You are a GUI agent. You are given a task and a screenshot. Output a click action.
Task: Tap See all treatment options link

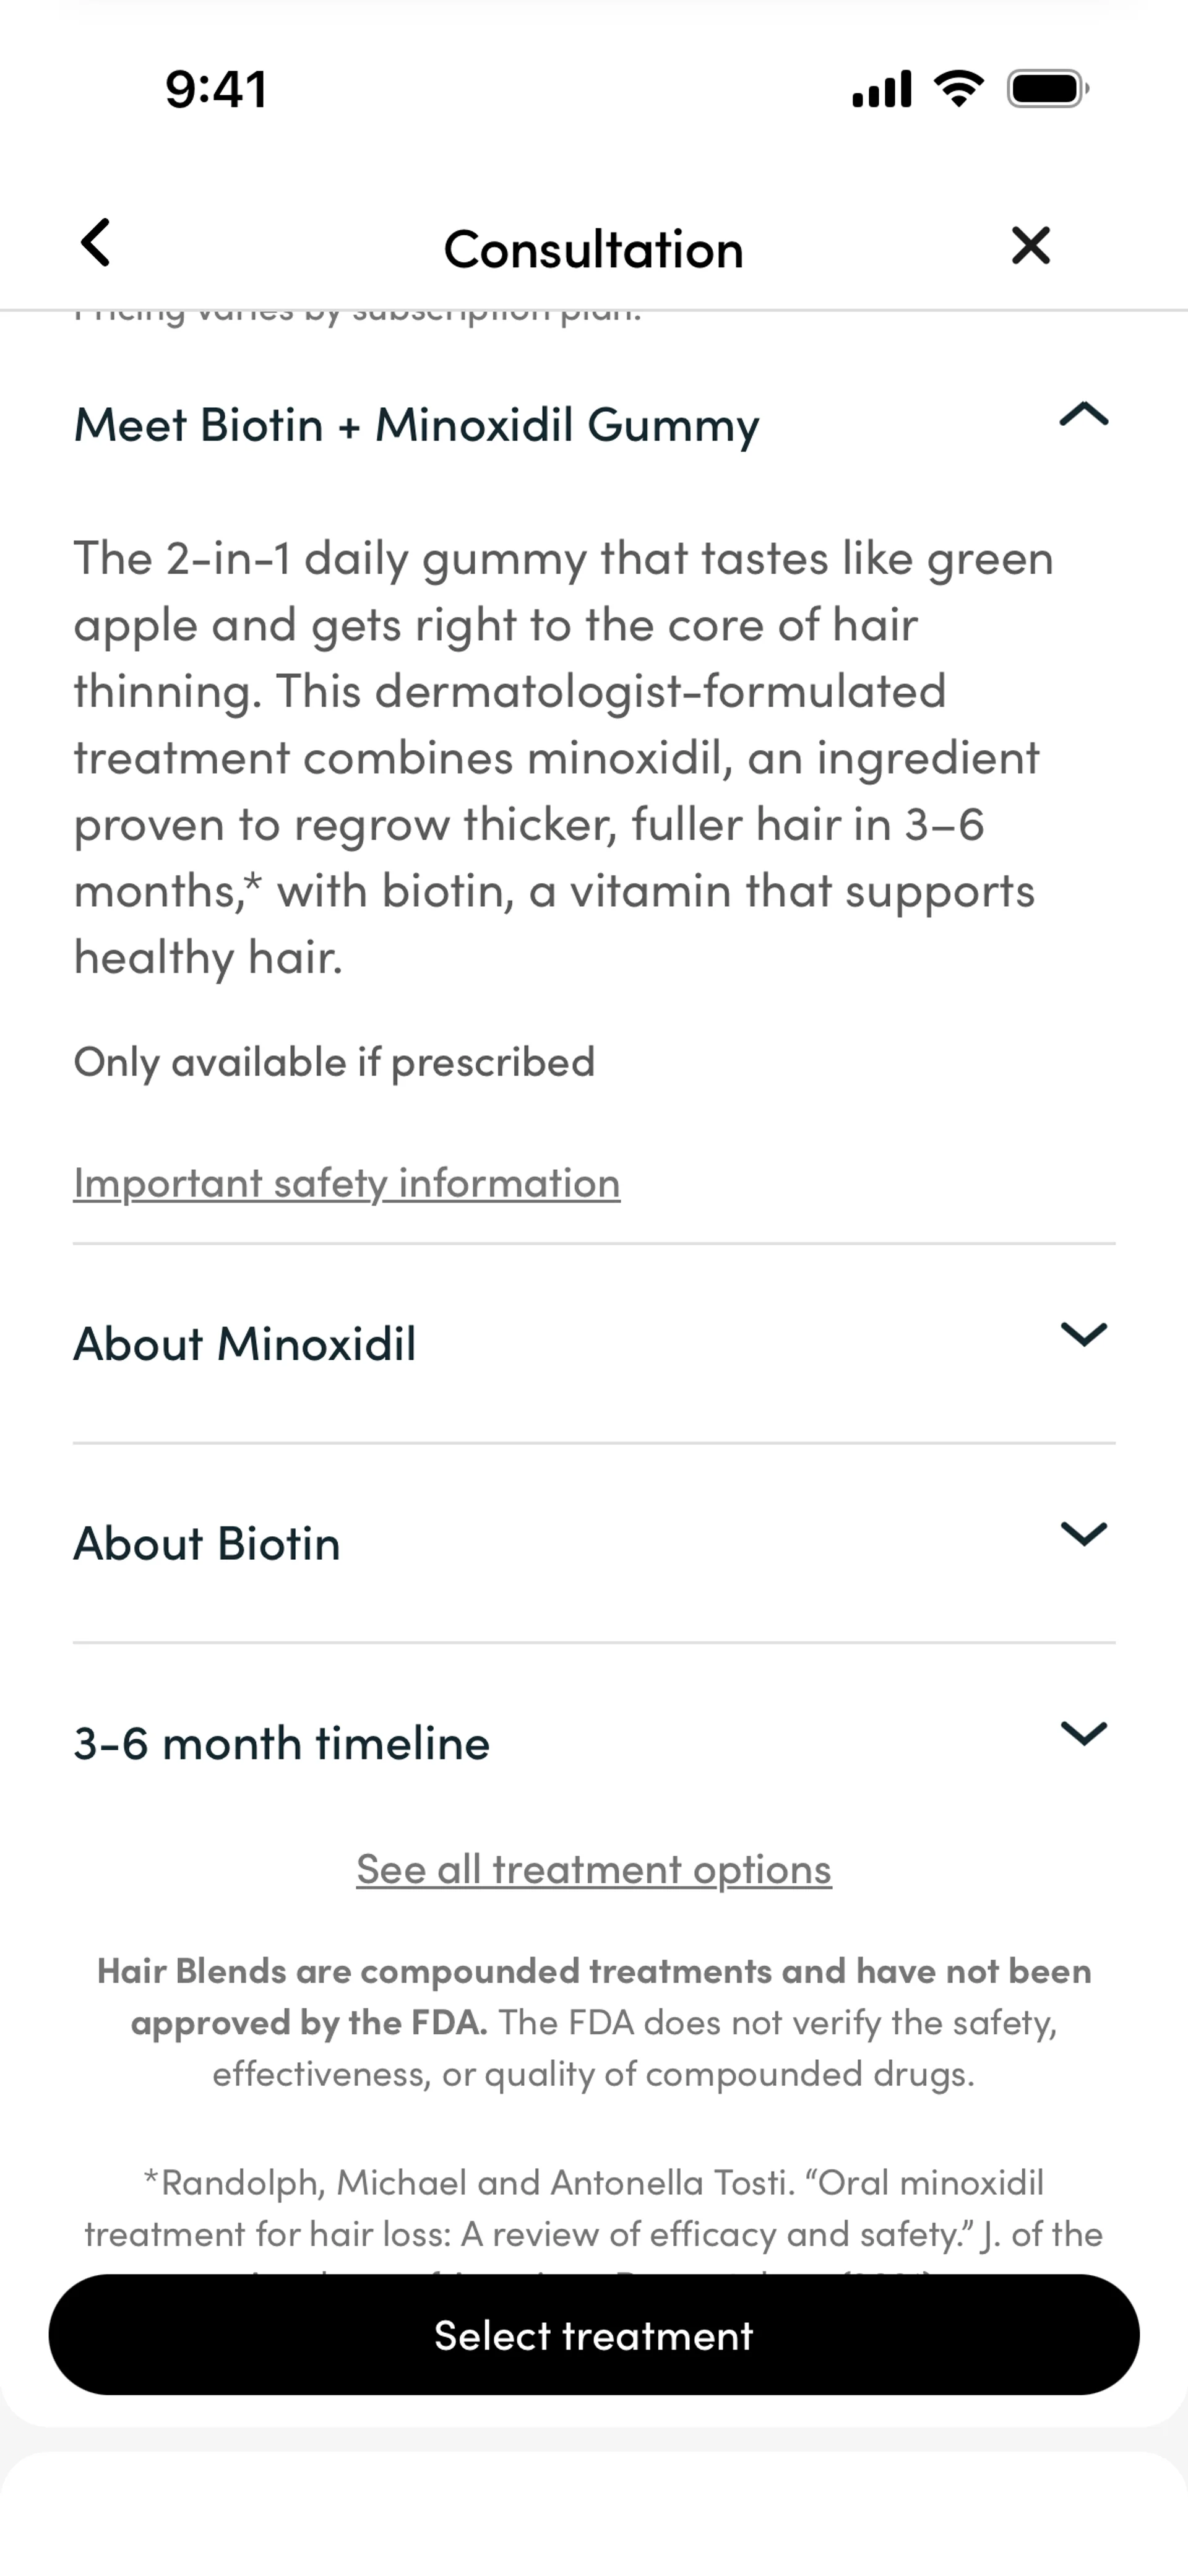pos(594,1869)
